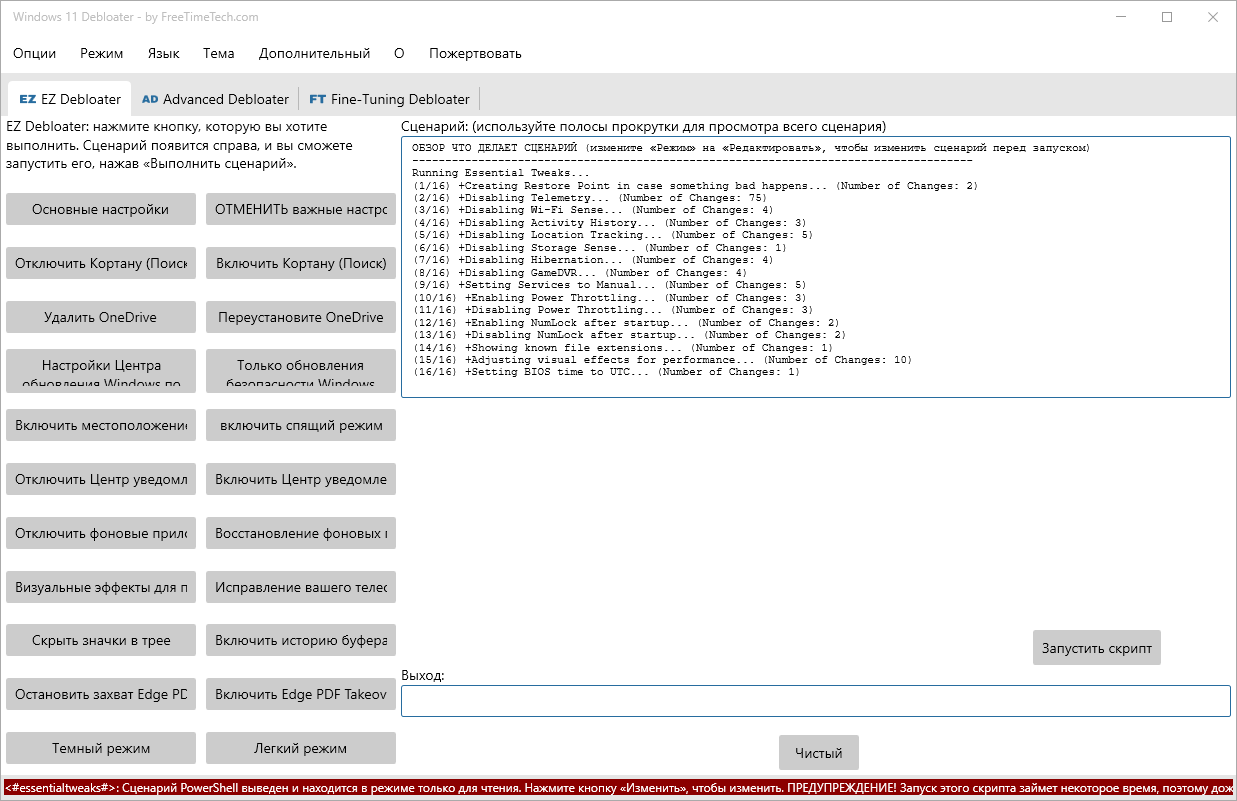Click the AD icon for Advanced Debloater
Viewport: 1237px width, 801px height.
(150, 99)
